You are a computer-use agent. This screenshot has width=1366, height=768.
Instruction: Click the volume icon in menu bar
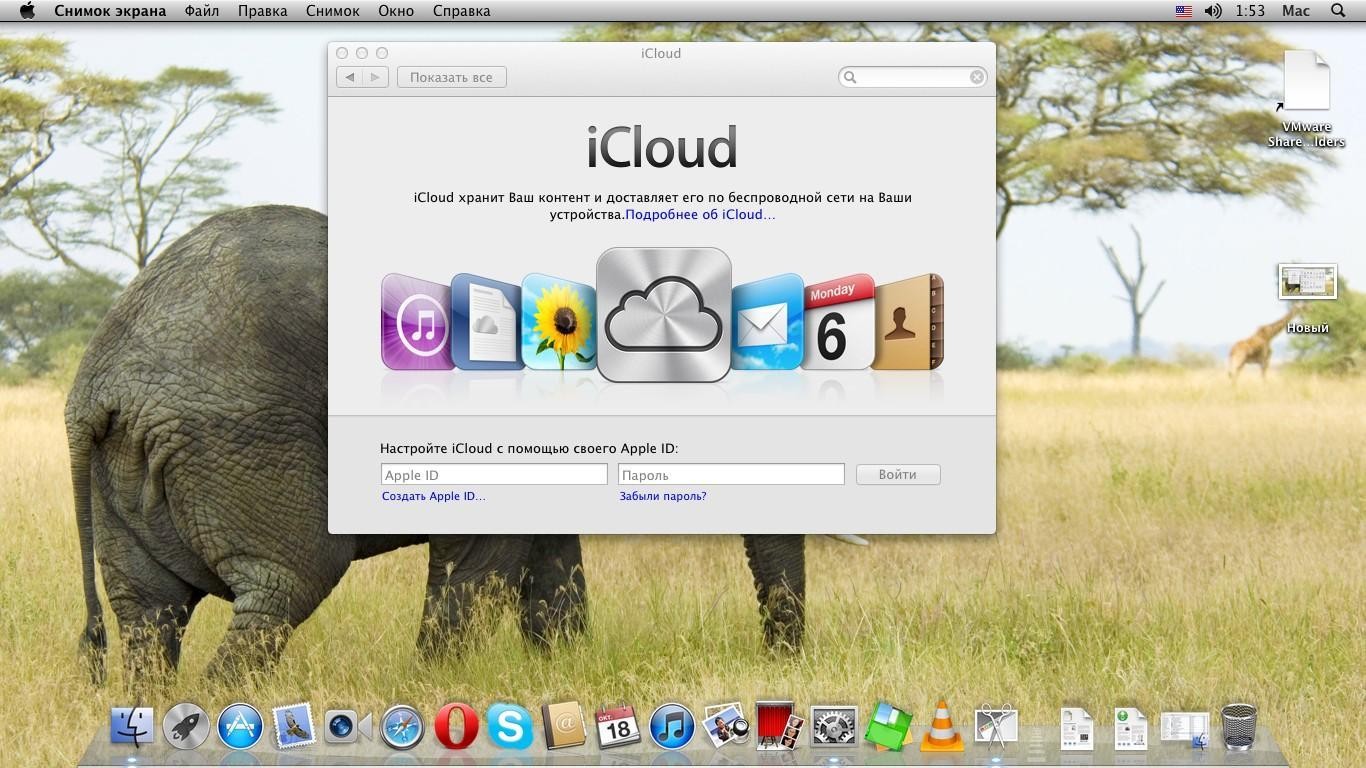point(1213,11)
